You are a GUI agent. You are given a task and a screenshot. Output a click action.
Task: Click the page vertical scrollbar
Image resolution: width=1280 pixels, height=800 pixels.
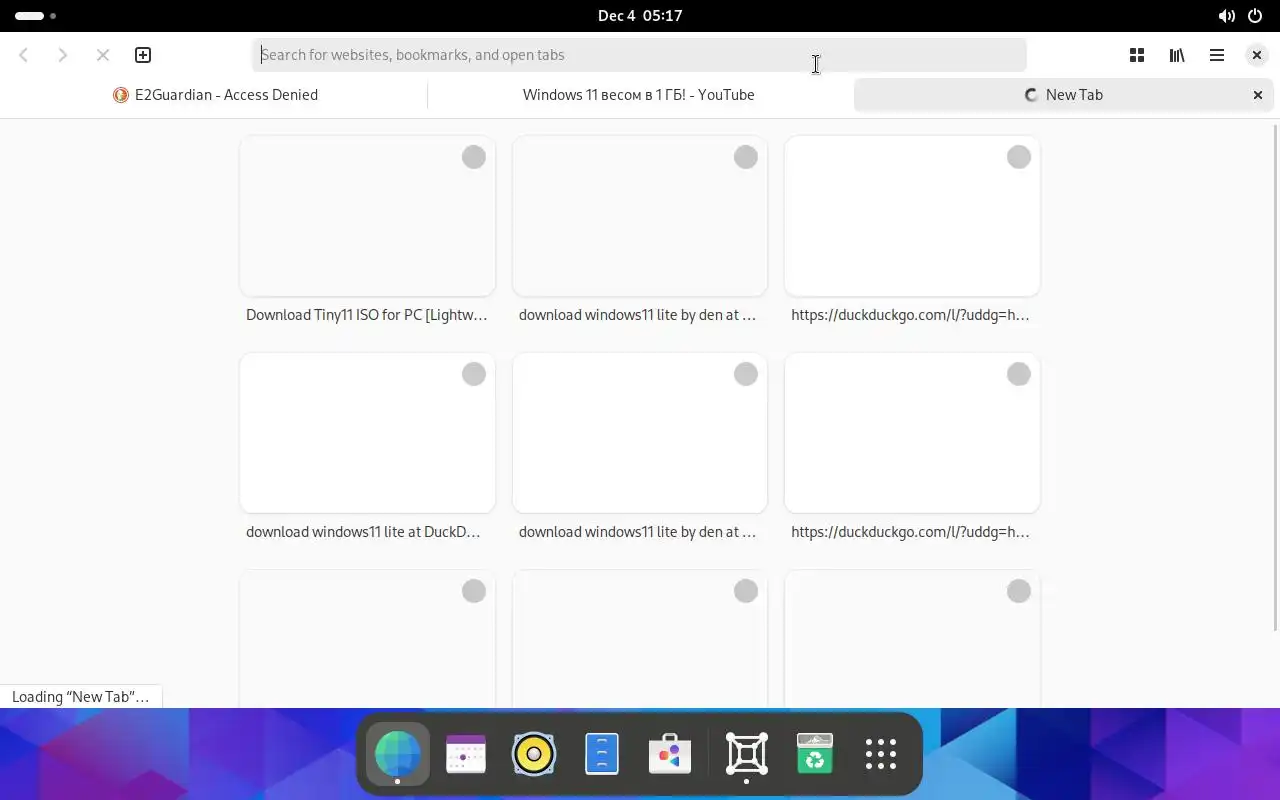point(1275,378)
